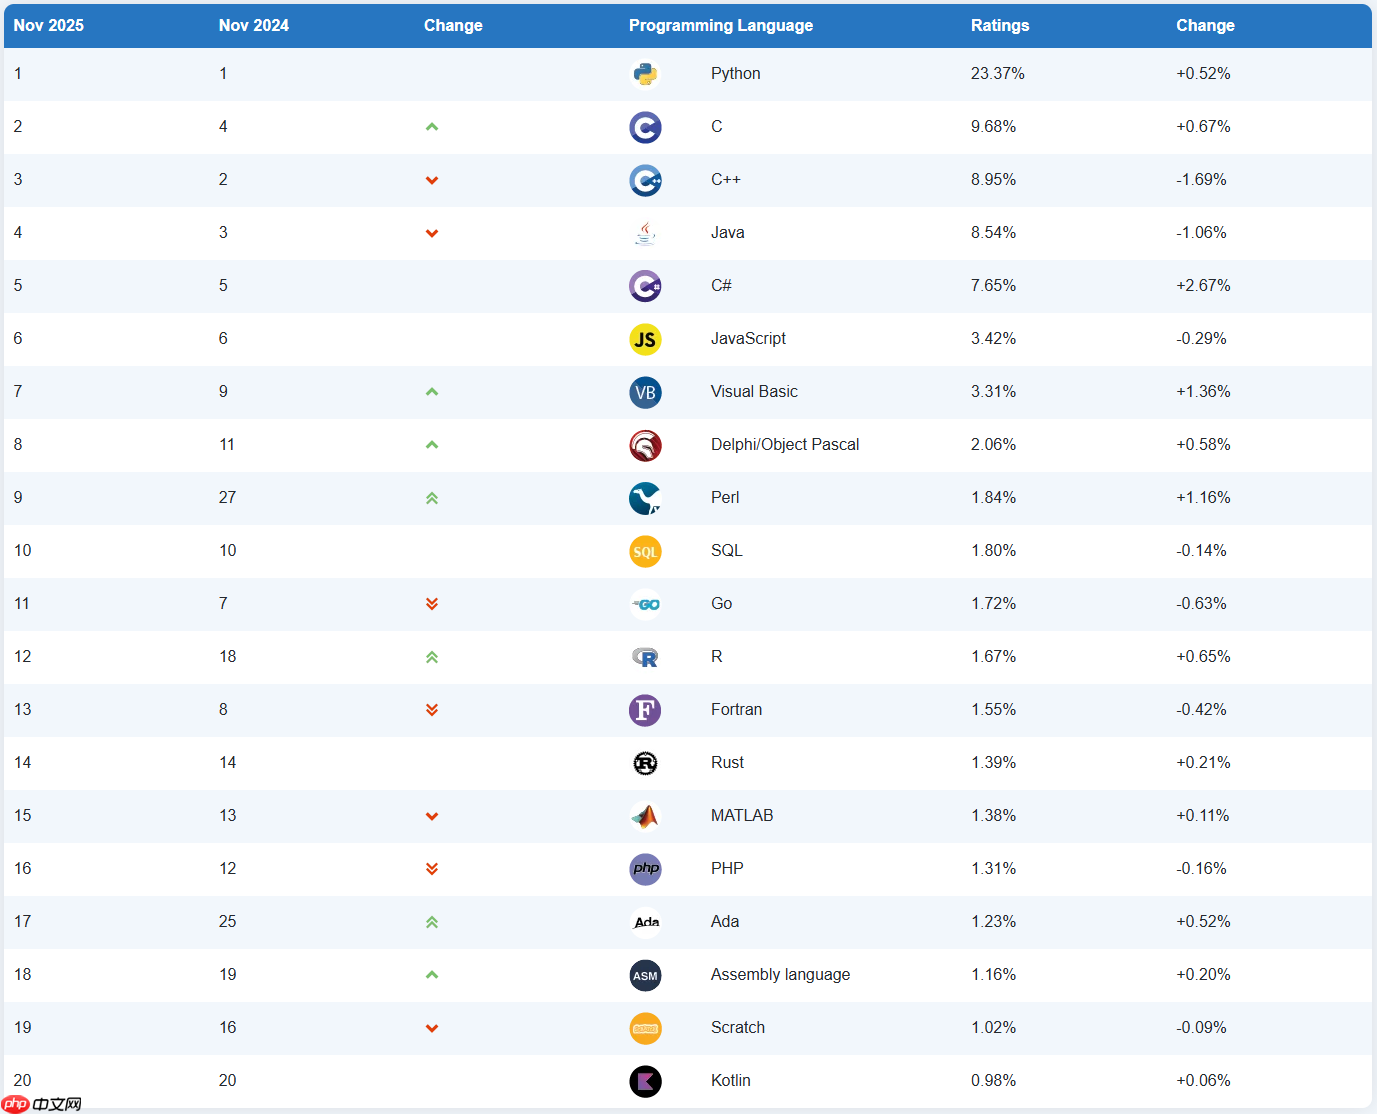This screenshot has width=1377, height=1114.
Task: Click the PHP logo icon
Action: [645, 869]
